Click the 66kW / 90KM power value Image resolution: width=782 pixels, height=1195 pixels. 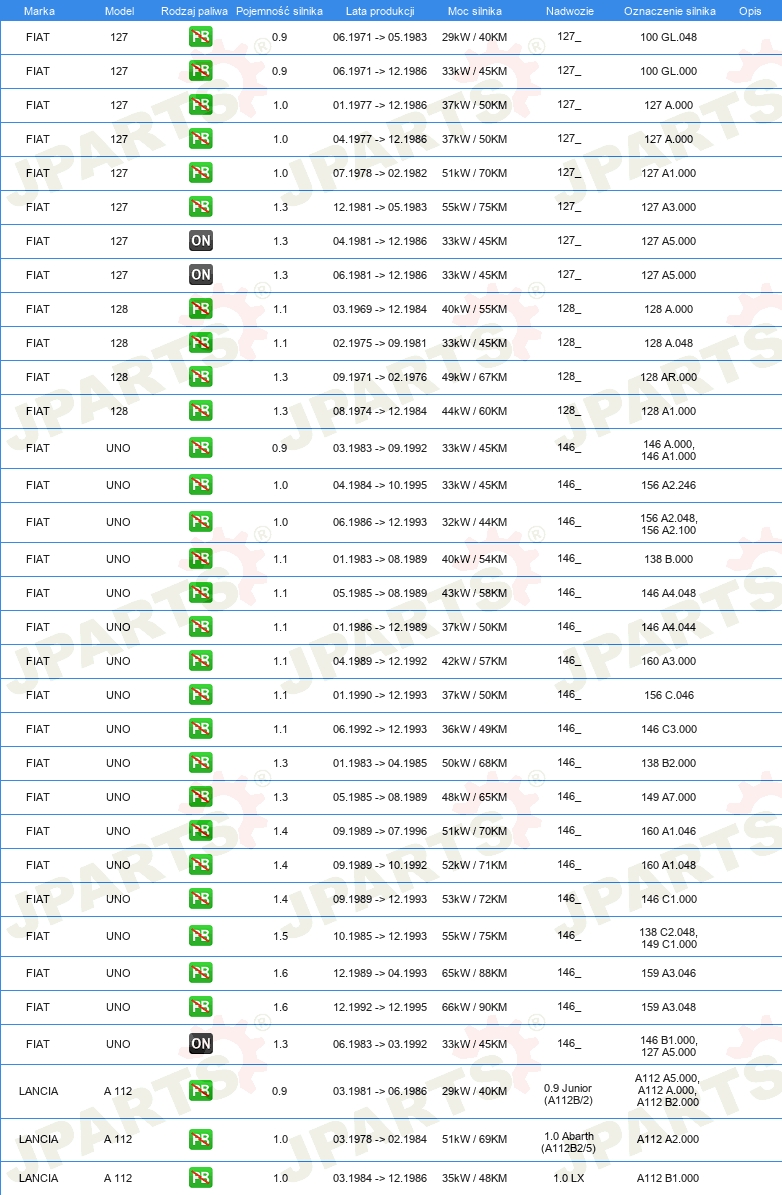click(x=474, y=1007)
